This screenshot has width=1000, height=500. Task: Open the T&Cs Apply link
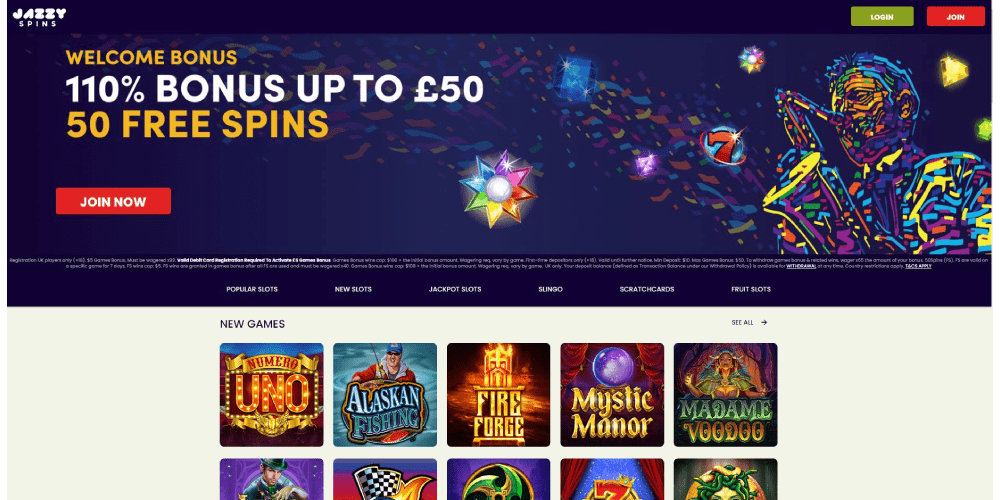919,266
